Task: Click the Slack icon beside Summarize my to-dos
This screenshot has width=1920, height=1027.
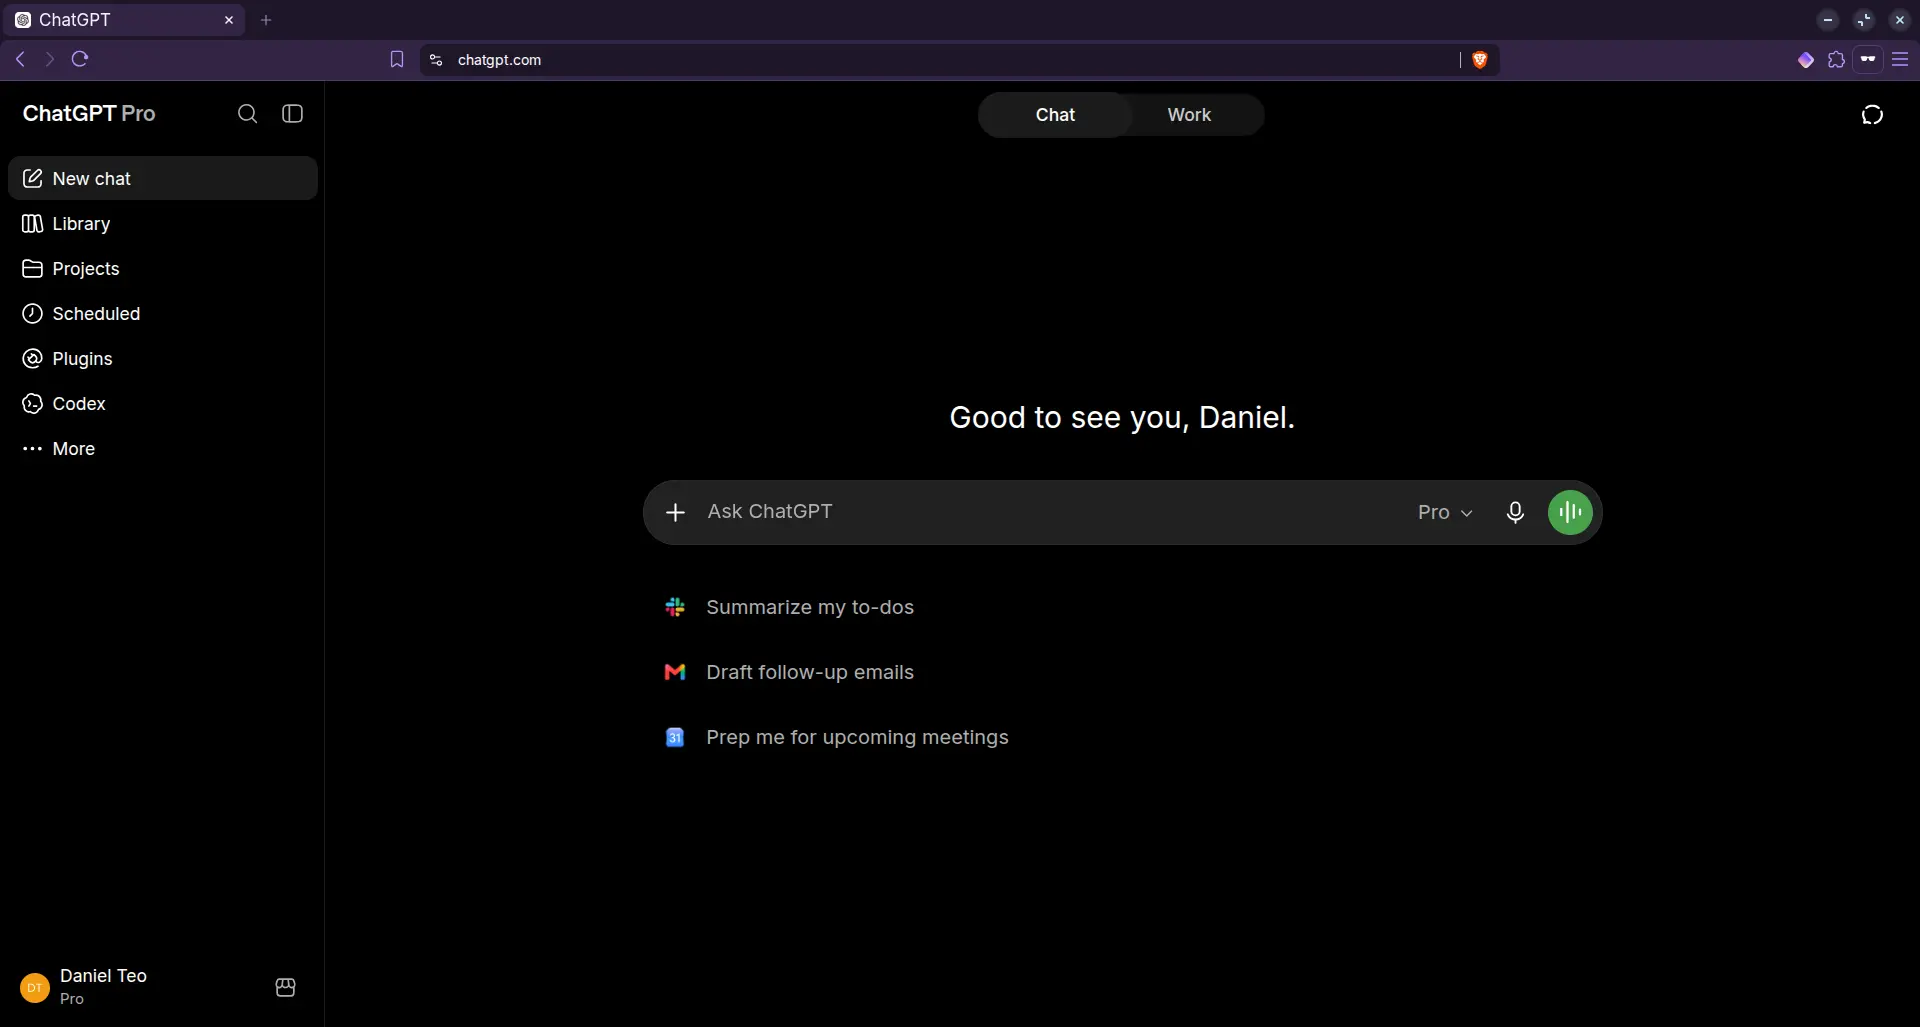Action: tap(675, 607)
